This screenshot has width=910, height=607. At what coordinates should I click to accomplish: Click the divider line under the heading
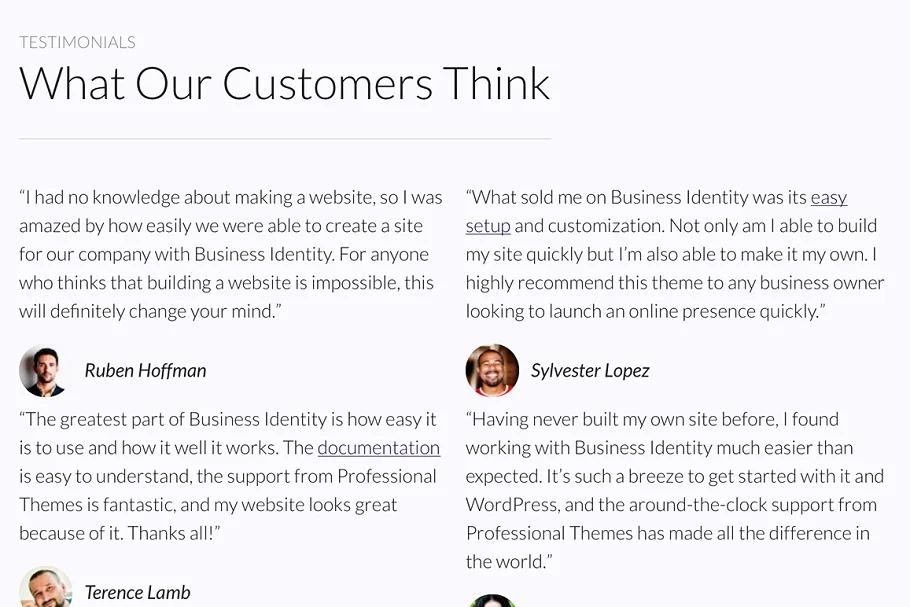point(284,139)
